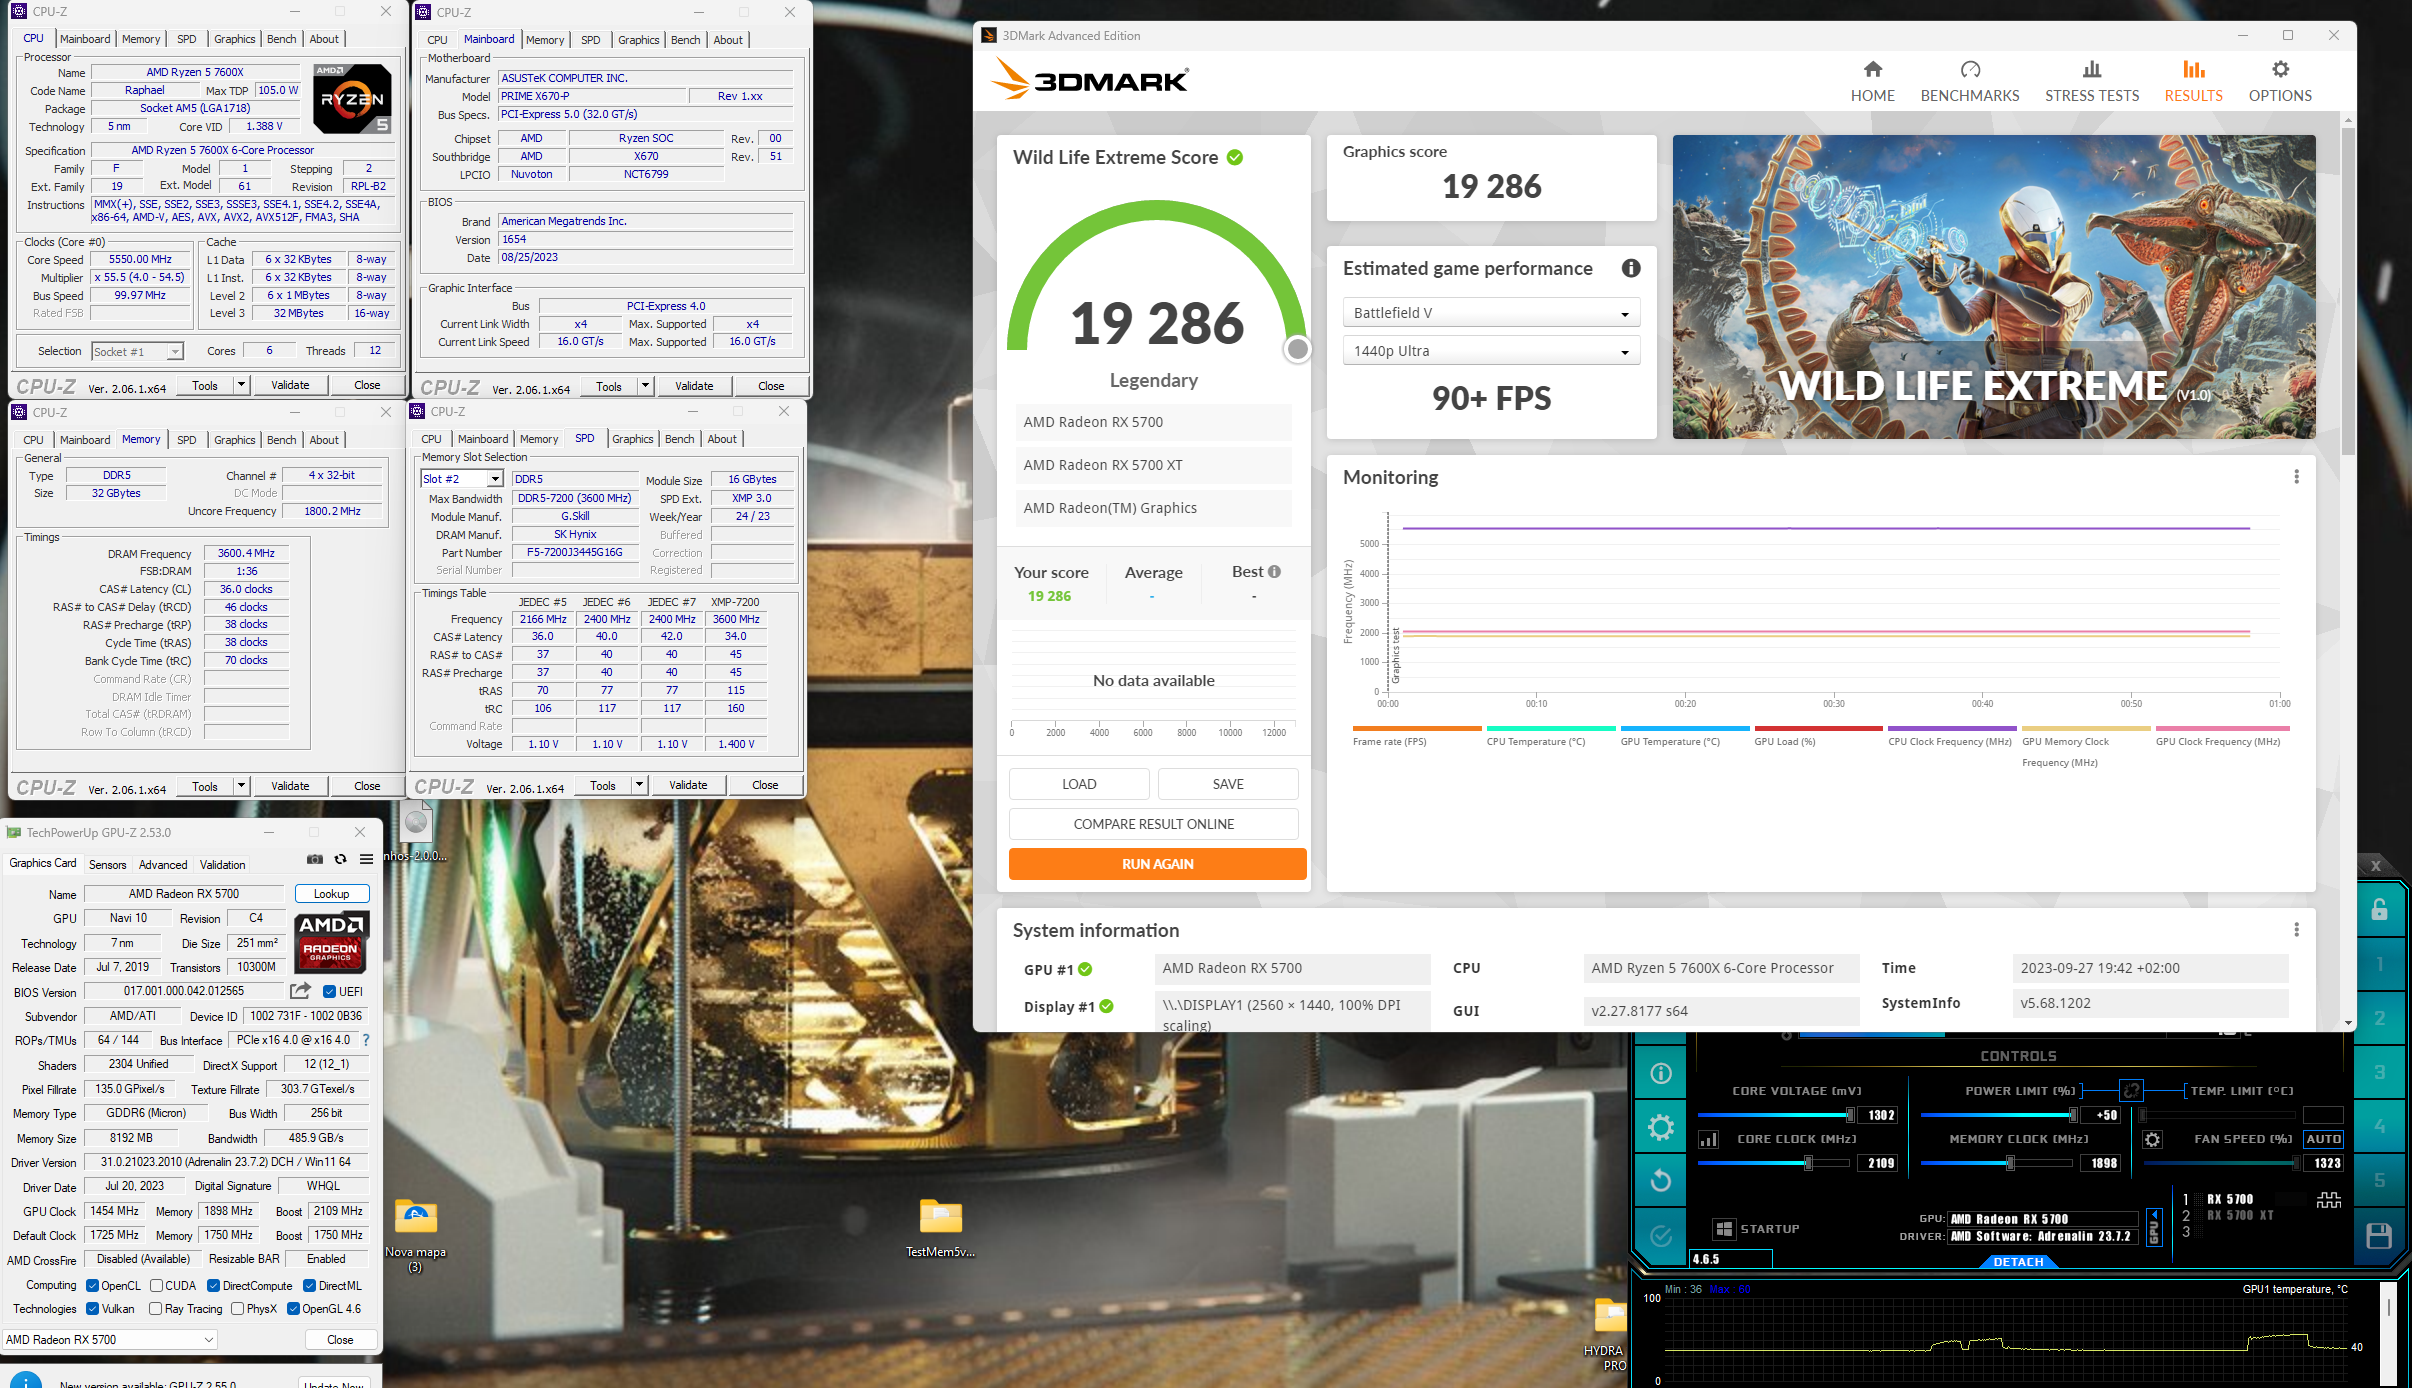Open Tools dropdown arrow in CPU-Z Memory window
Viewport: 2412px width, 1388px height.
point(241,787)
